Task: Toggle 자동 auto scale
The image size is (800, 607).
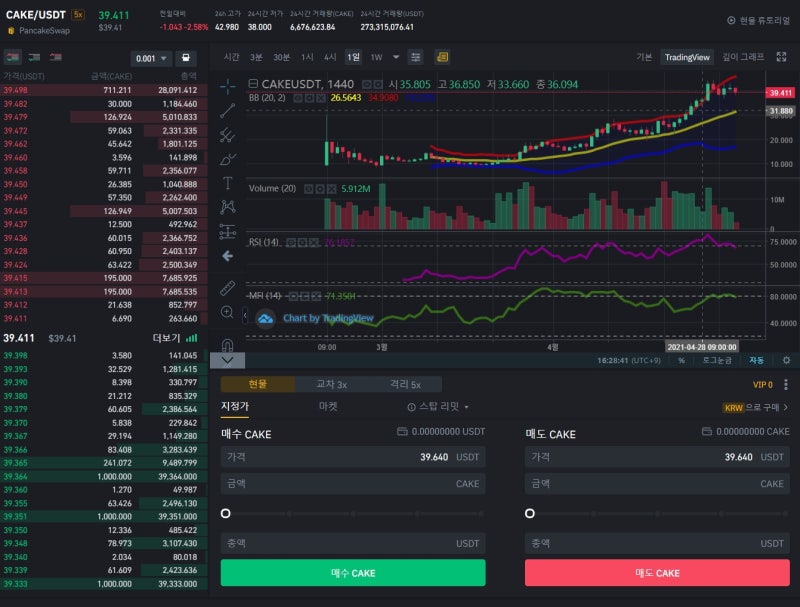Action: tap(756, 361)
